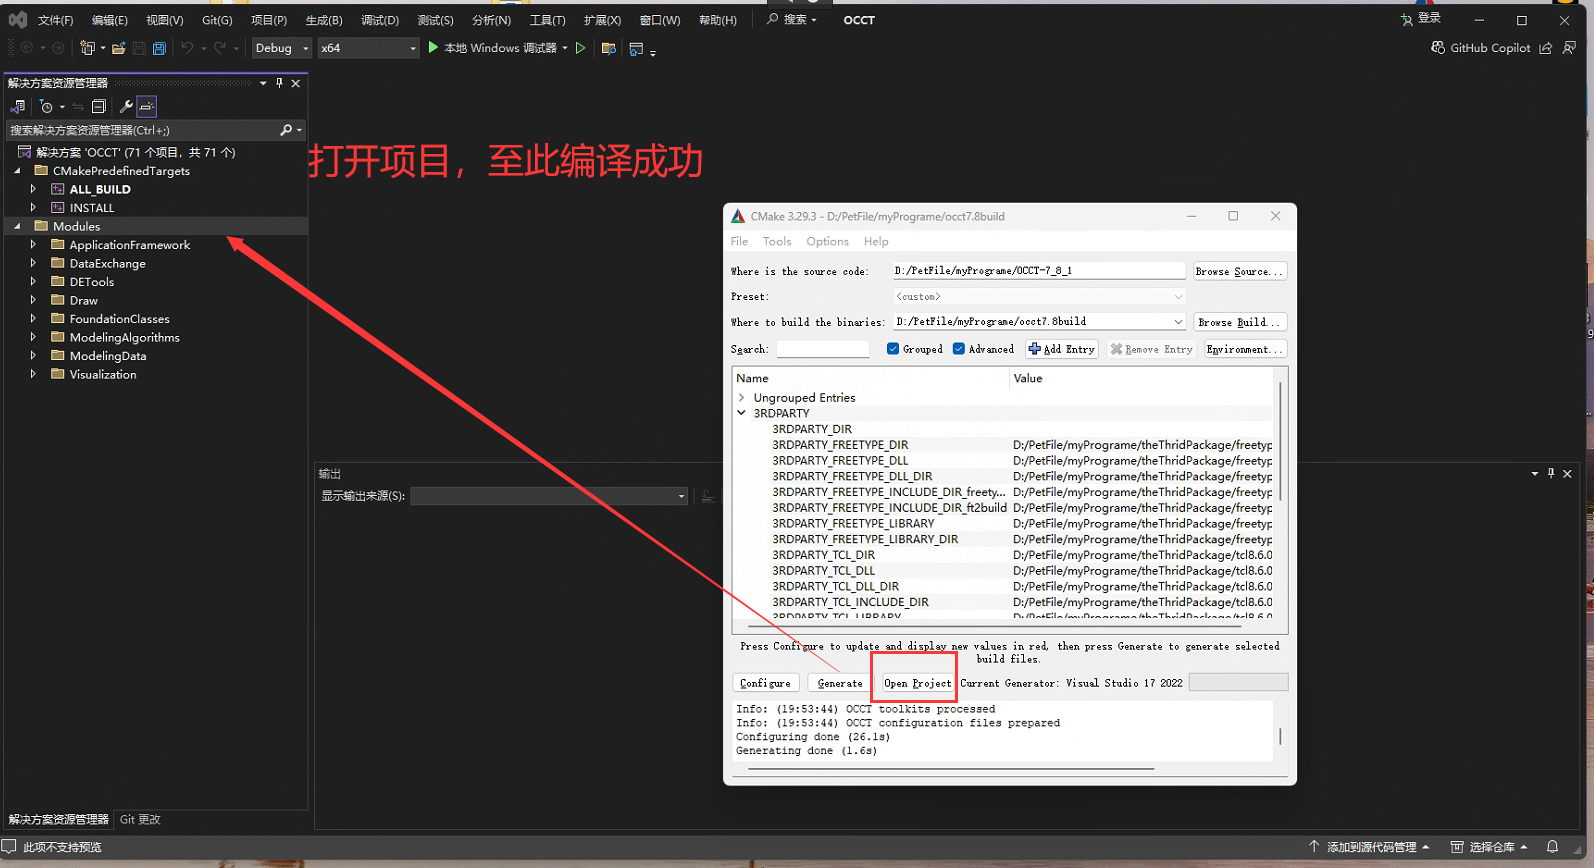Click the CMake log output scrollbar
1594x868 pixels.
pyautogui.click(x=1280, y=736)
